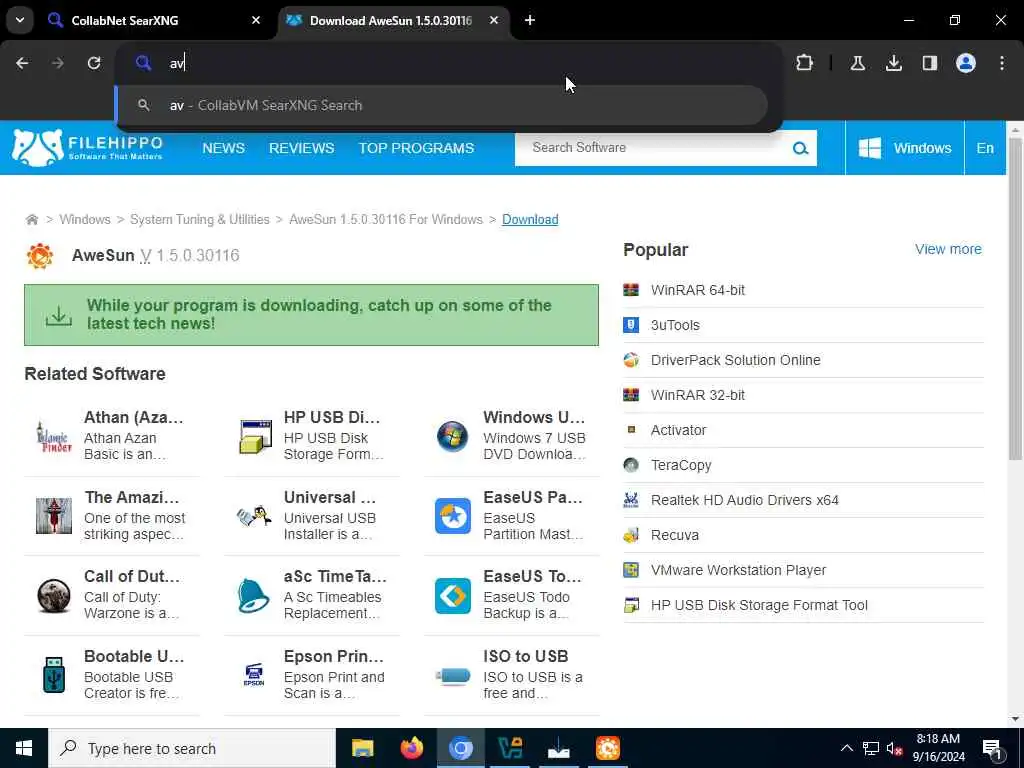
Task: Open Activator in Popular list
Action: click(678, 430)
